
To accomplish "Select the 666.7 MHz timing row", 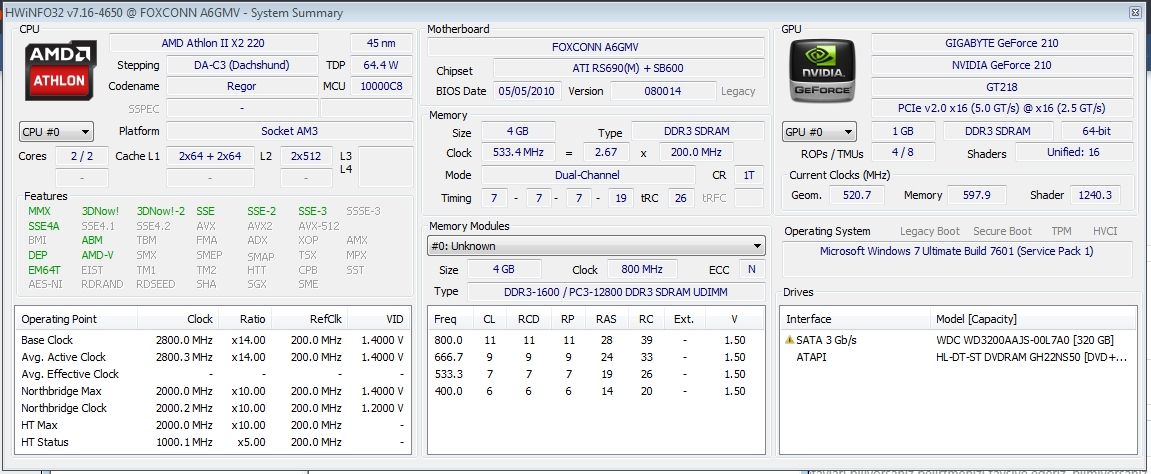I will [595, 357].
